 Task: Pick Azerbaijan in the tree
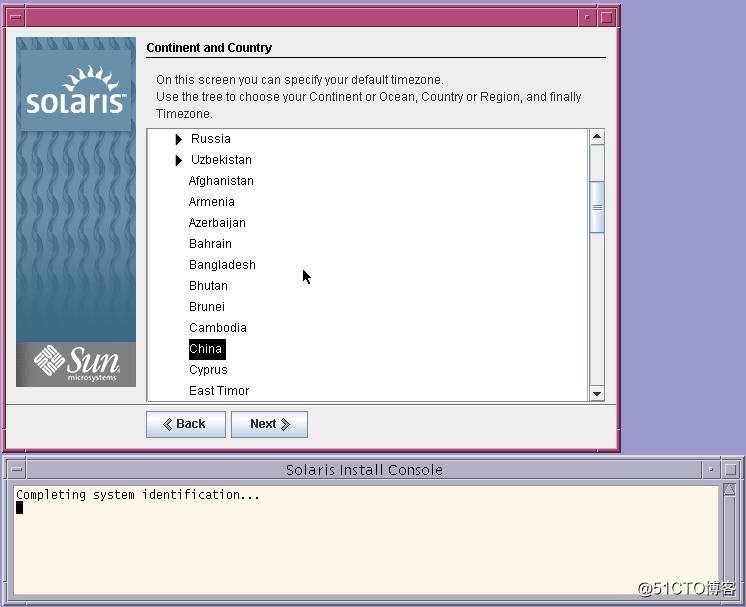pyautogui.click(x=217, y=223)
